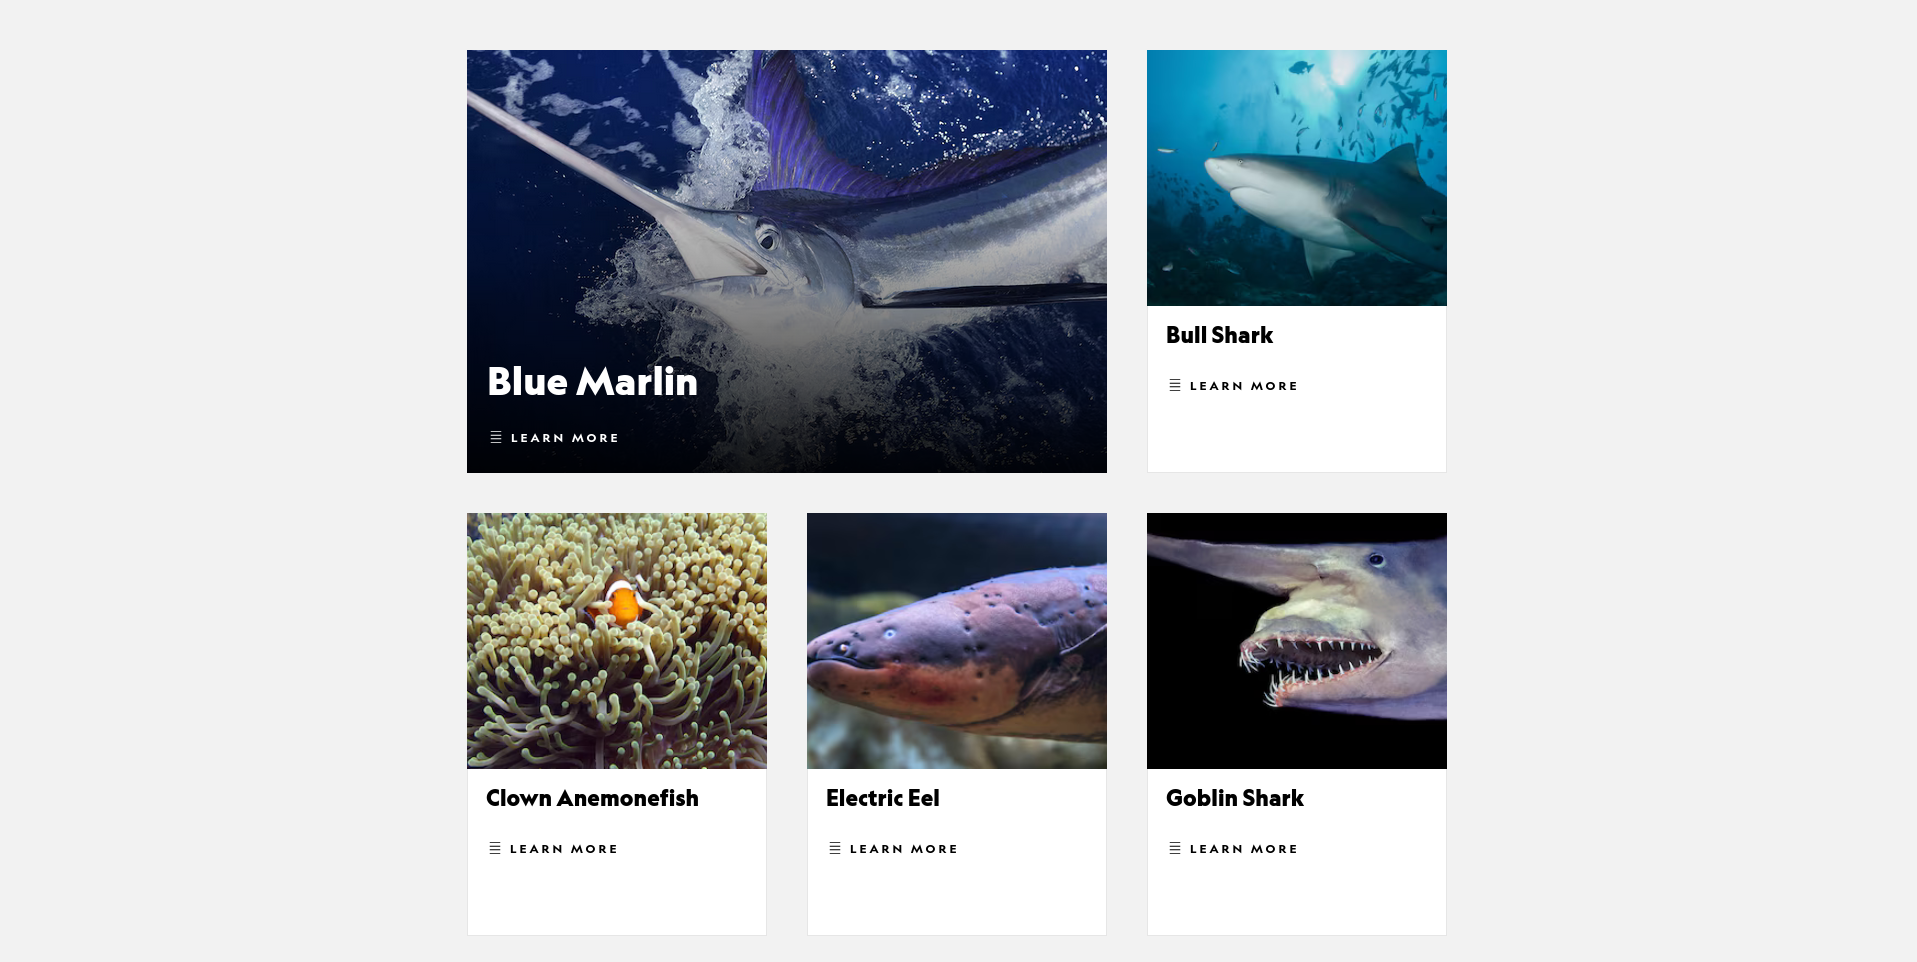Viewport: 1917px width, 962px height.
Task: Click the list icon under Goblin Shark
Action: (1175, 848)
